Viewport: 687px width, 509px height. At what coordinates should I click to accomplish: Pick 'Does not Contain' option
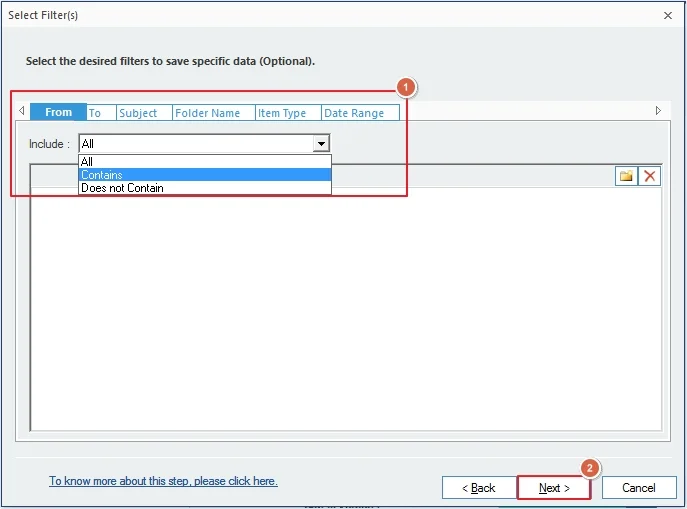tap(205, 188)
